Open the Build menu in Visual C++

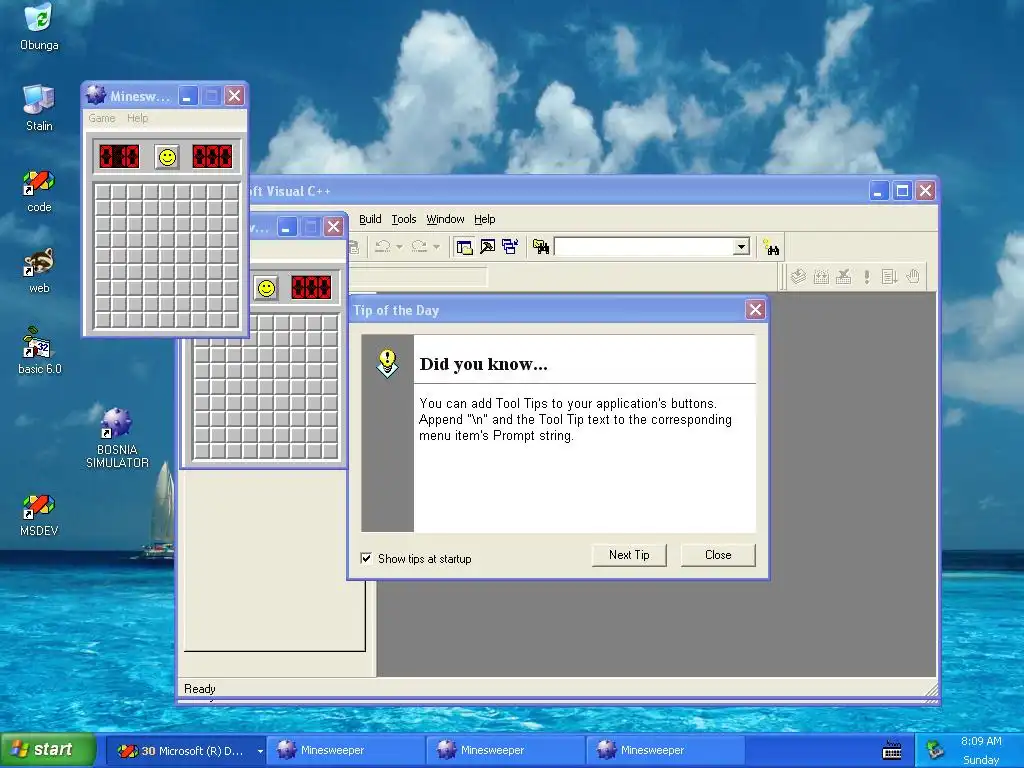coord(370,219)
